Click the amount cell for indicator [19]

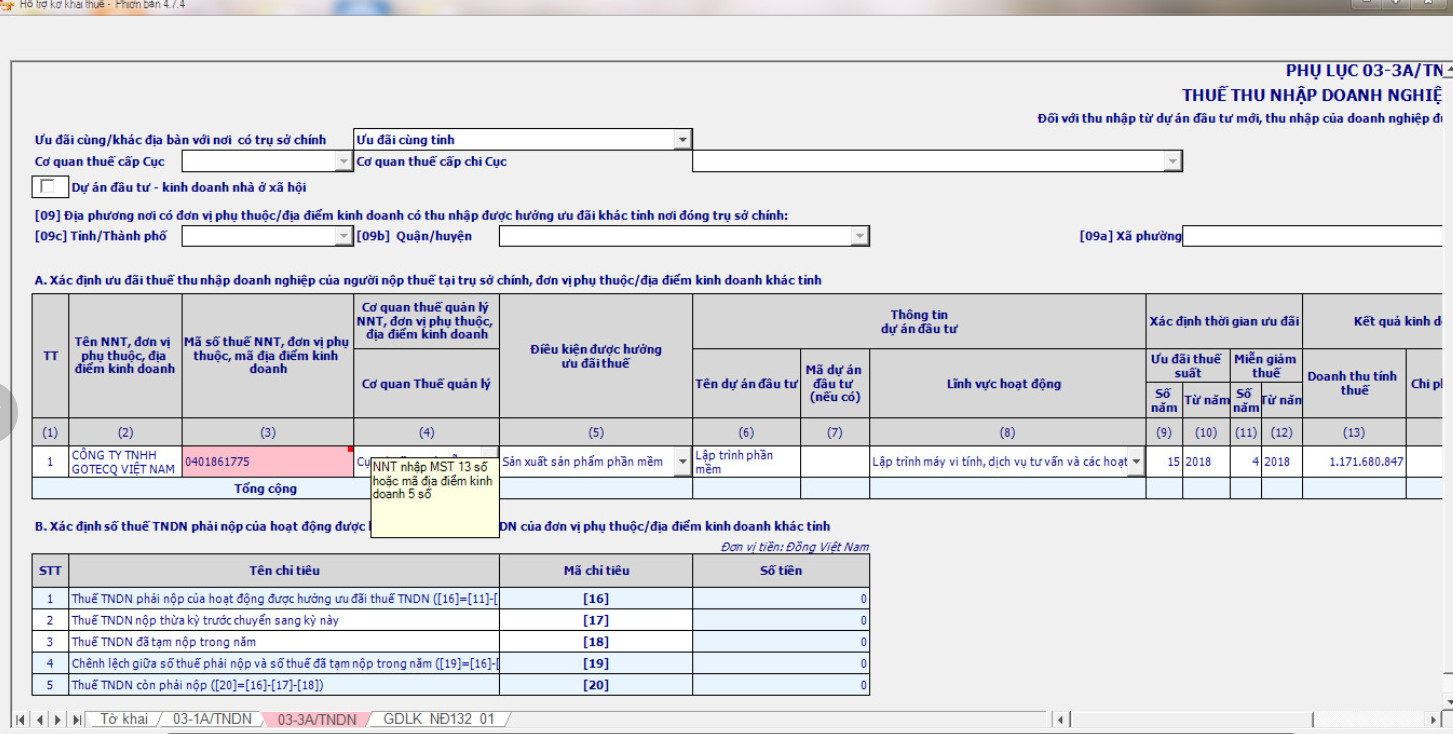tap(781, 664)
